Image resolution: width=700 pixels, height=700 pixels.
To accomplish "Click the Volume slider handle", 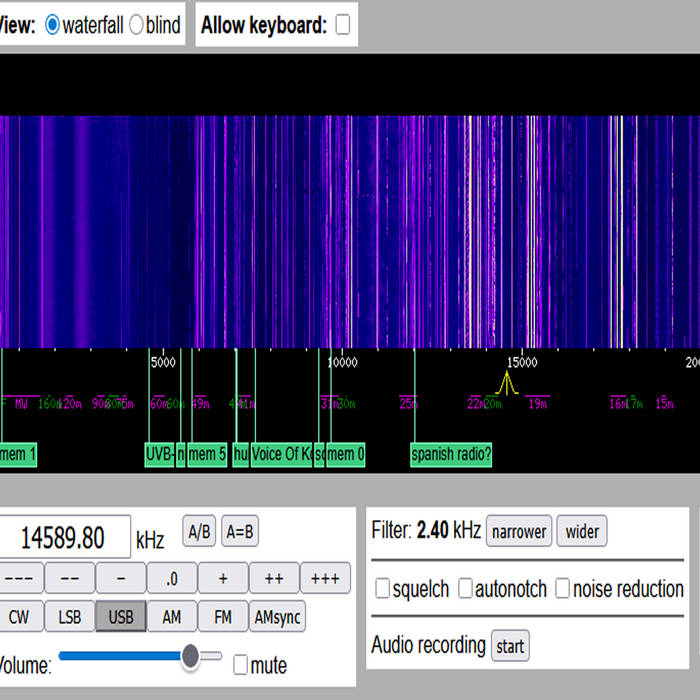I will click(x=190, y=656).
